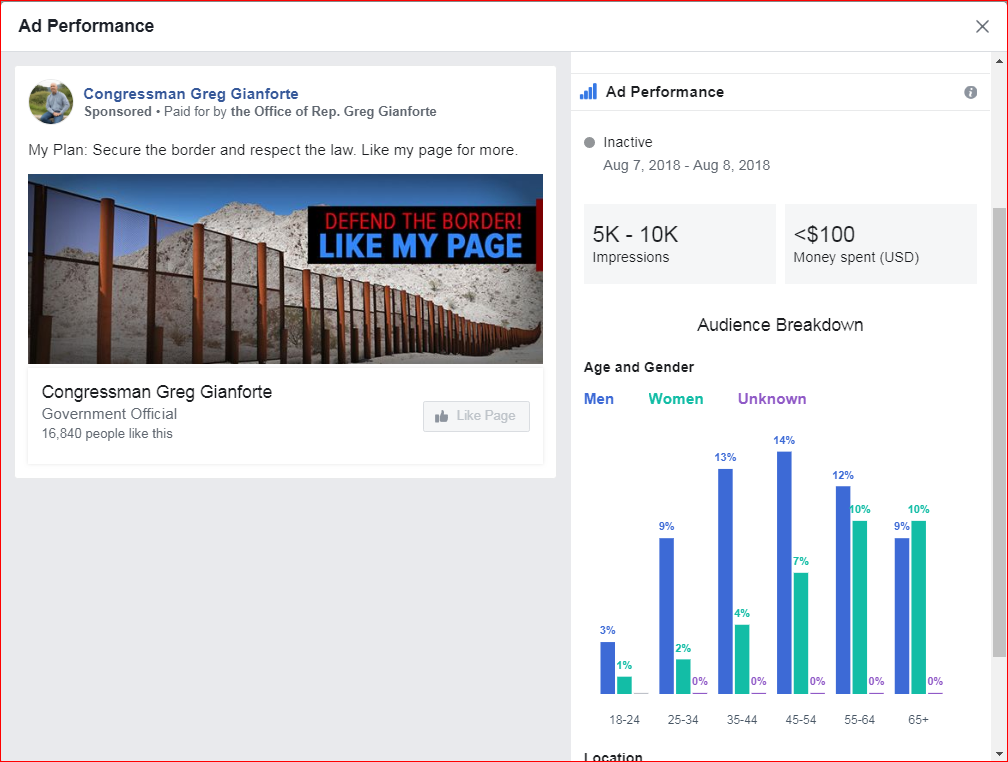Open the Congressman Greg Gianforte page link
The width and height of the screenshot is (1008, 762).
[x=191, y=94]
